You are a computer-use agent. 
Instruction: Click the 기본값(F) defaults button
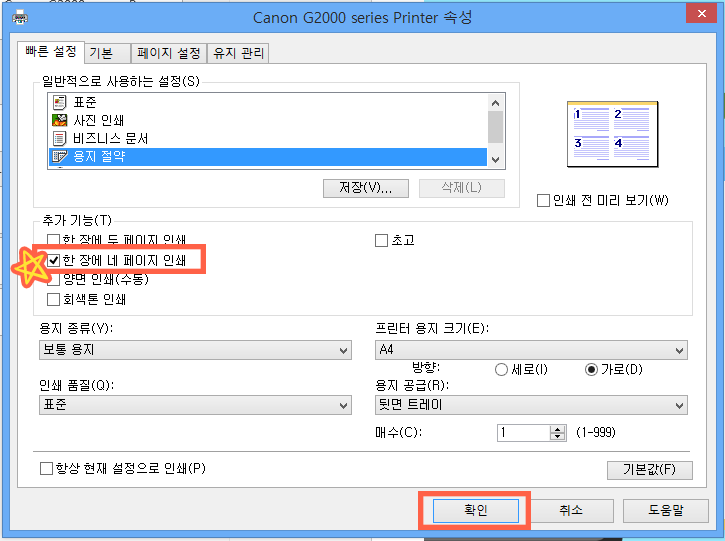[650, 470]
